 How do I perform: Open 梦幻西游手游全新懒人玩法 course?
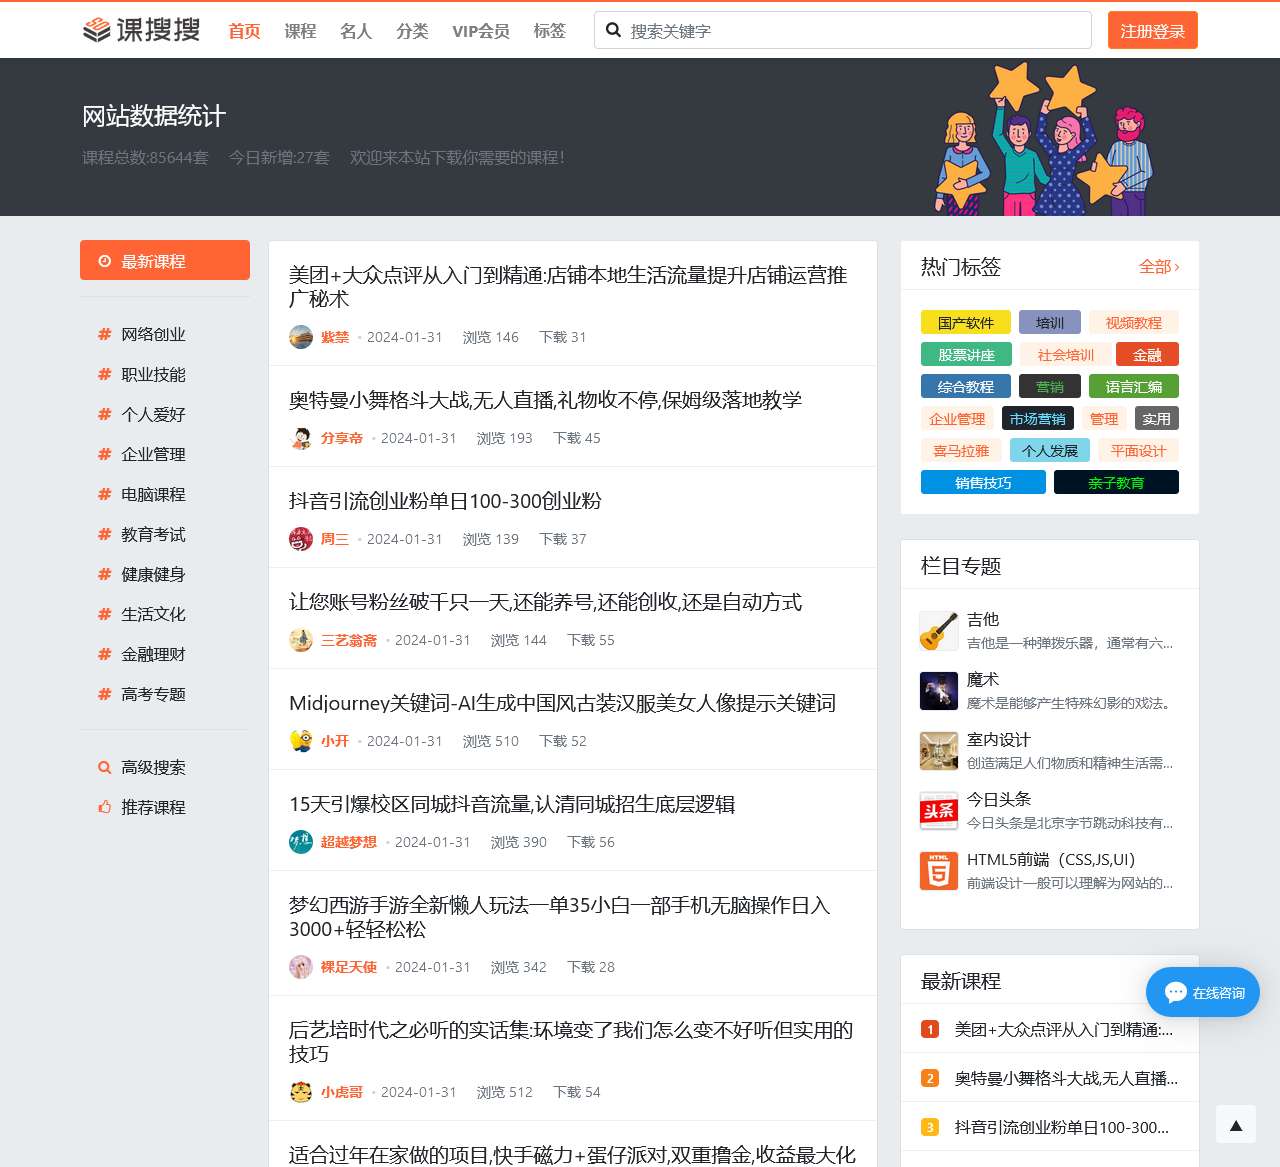tap(560, 917)
